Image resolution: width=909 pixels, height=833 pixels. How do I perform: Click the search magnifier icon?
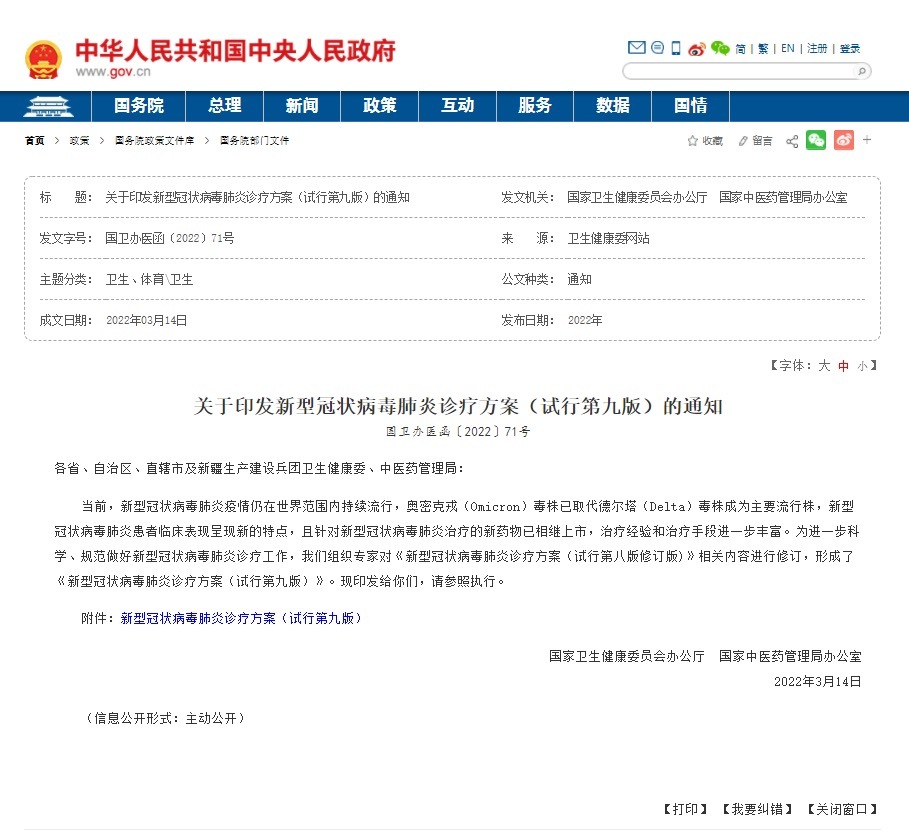[x=862, y=71]
